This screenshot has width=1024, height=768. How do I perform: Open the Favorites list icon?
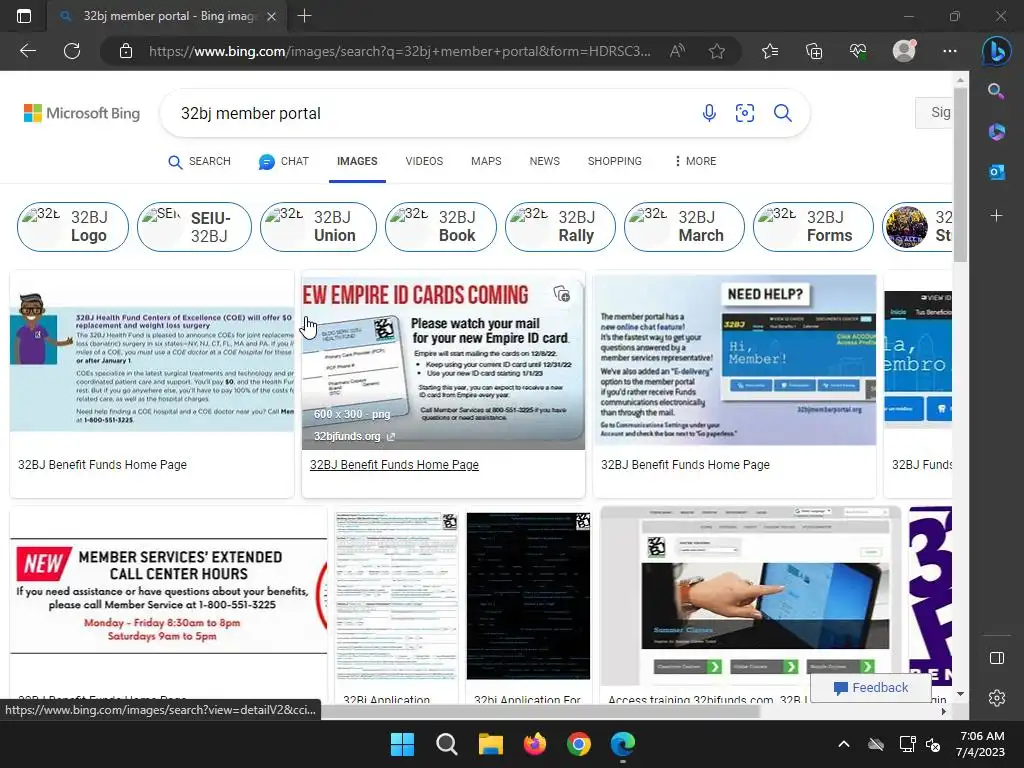[x=770, y=51]
